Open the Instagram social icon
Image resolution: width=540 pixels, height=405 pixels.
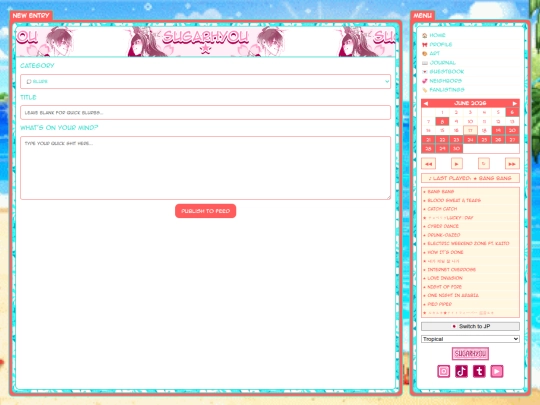(444, 371)
